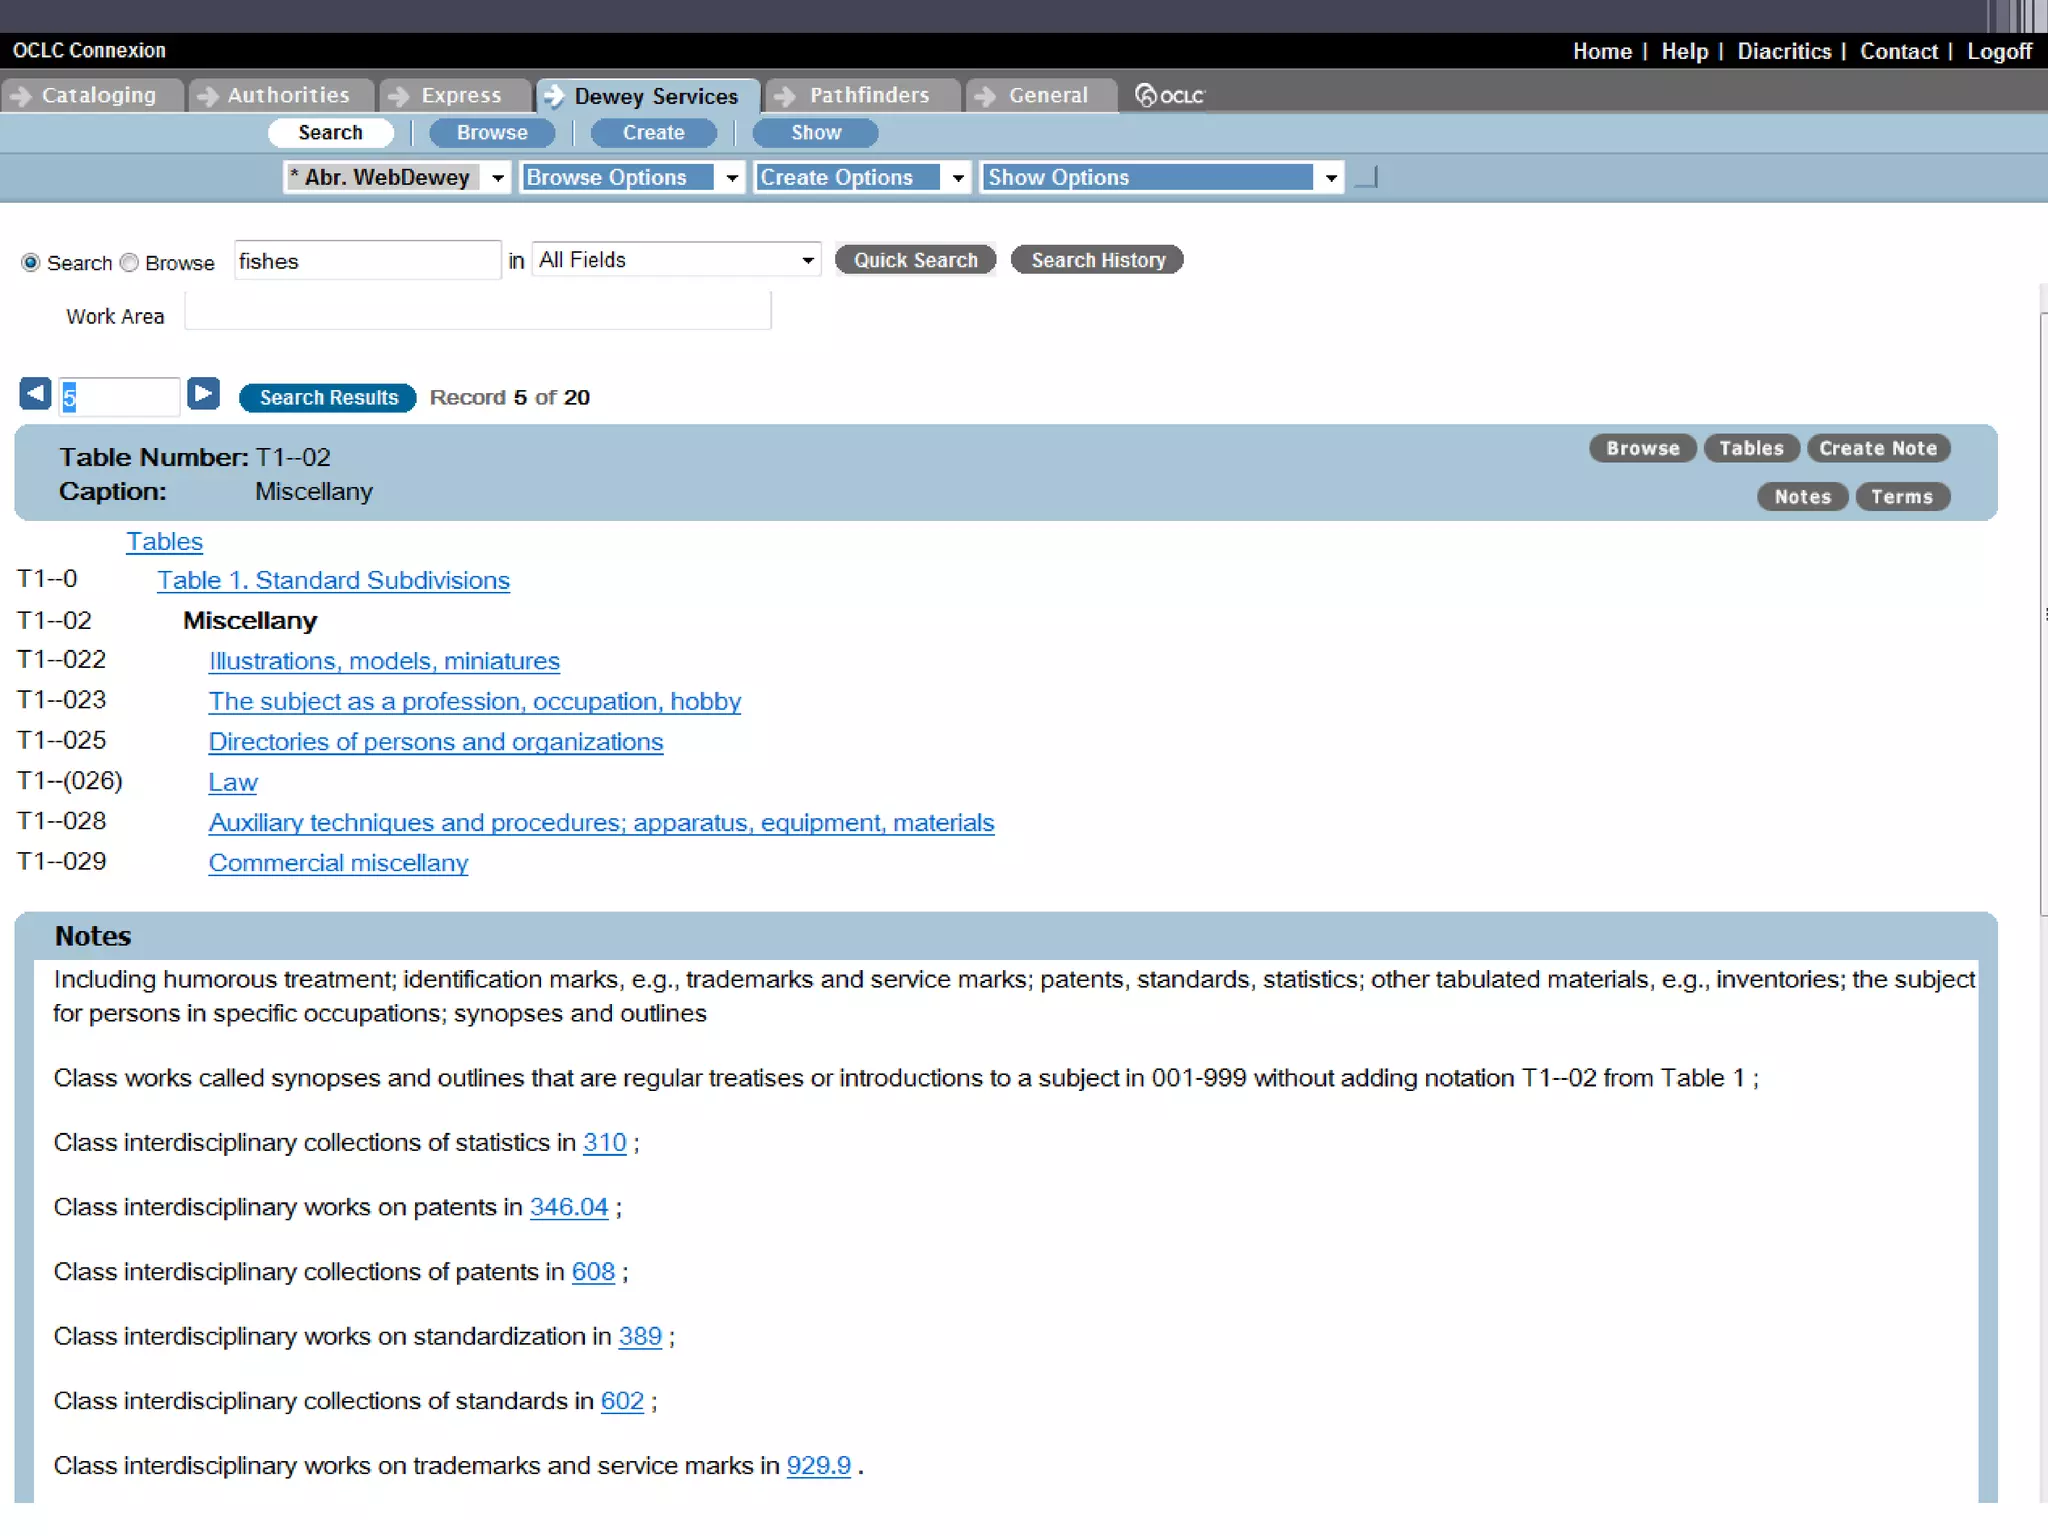
Task: Click the Terms button
Action: point(1901,497)
